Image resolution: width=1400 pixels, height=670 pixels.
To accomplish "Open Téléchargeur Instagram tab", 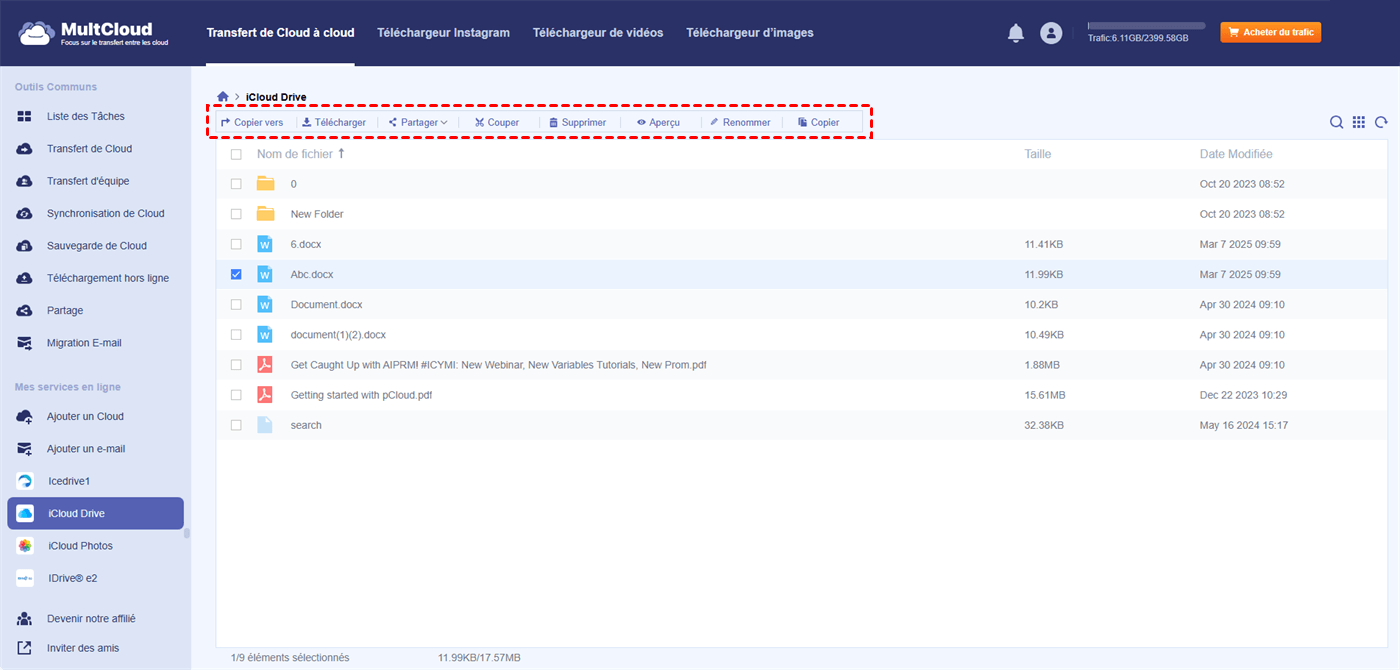I will tap(443, 33).
